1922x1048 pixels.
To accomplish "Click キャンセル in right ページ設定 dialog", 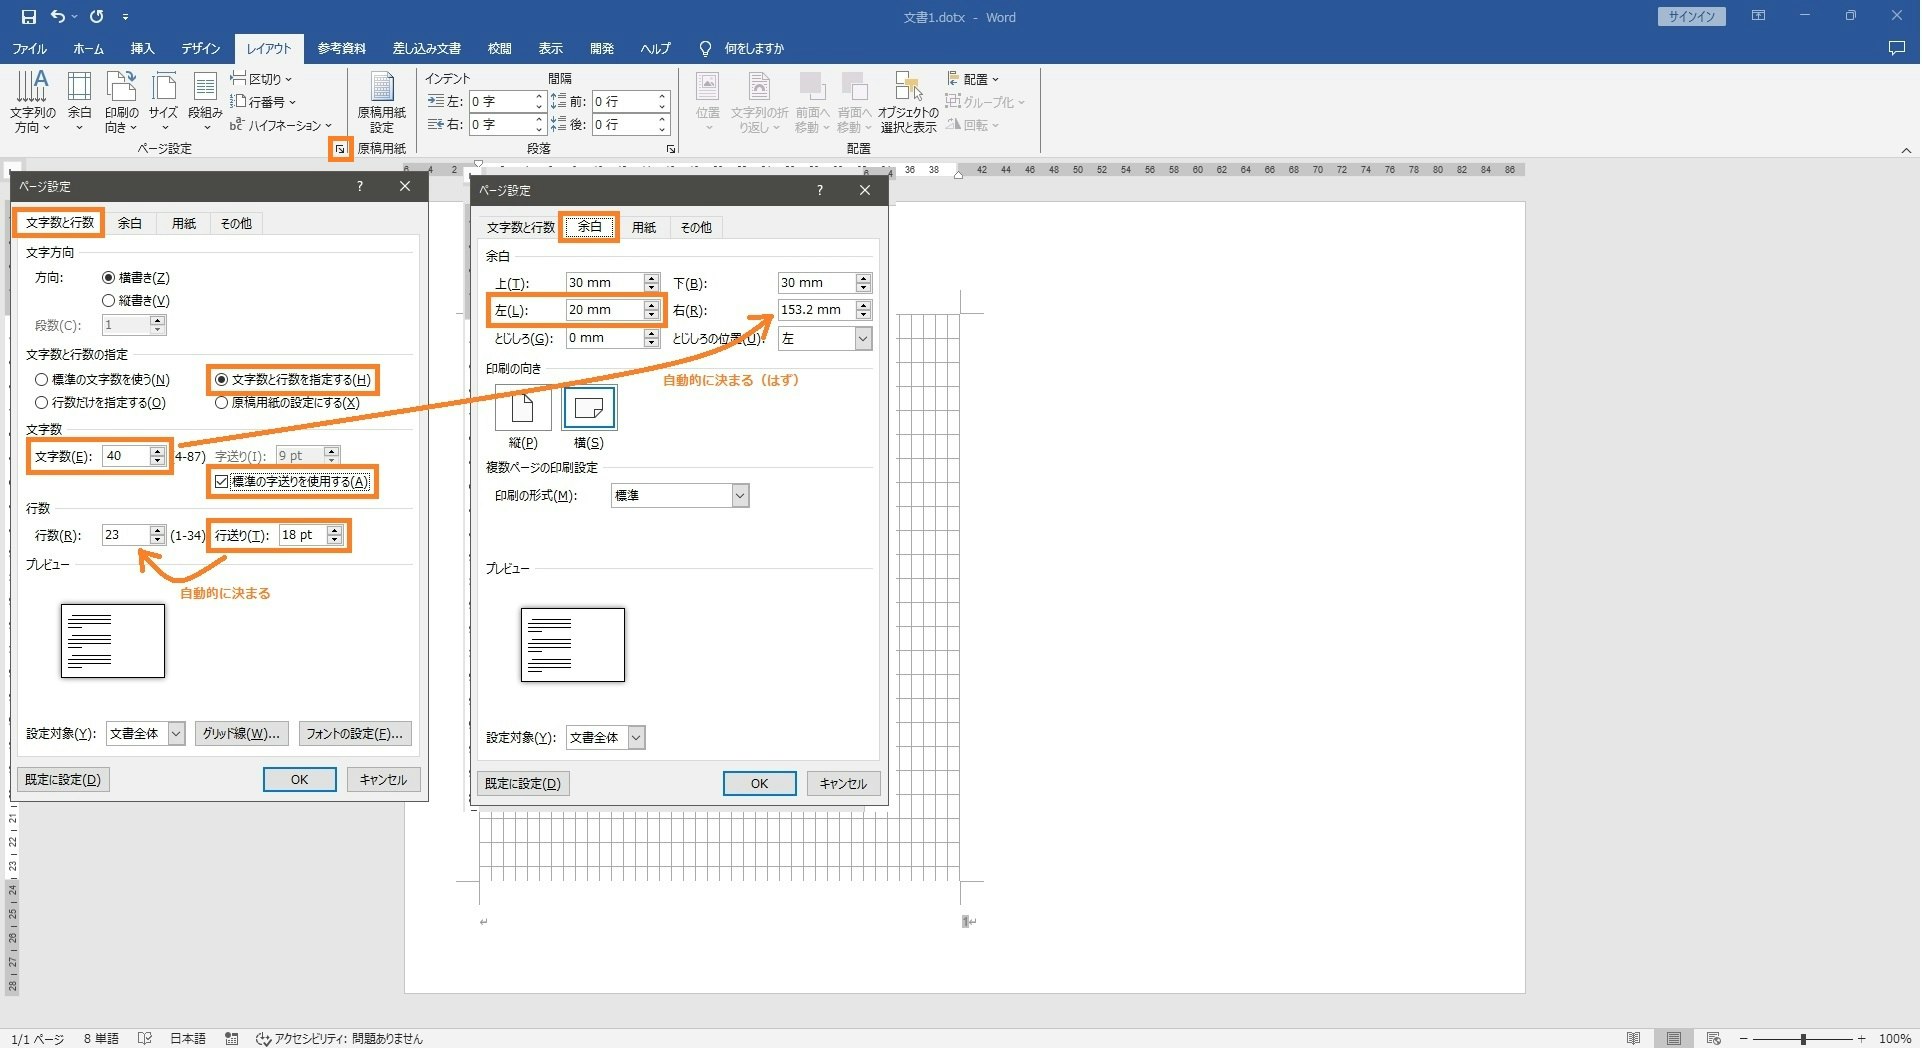I will [x=843, y=784].
